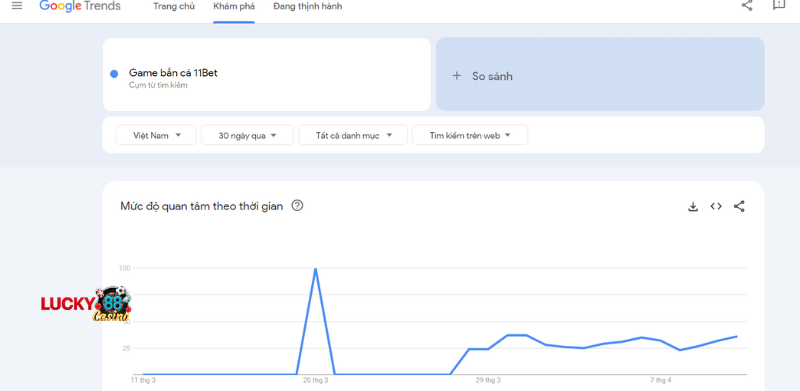Click the '29 thg 3' axis label
The width and height of the screenshot is (800, 391).
(488, 380)
